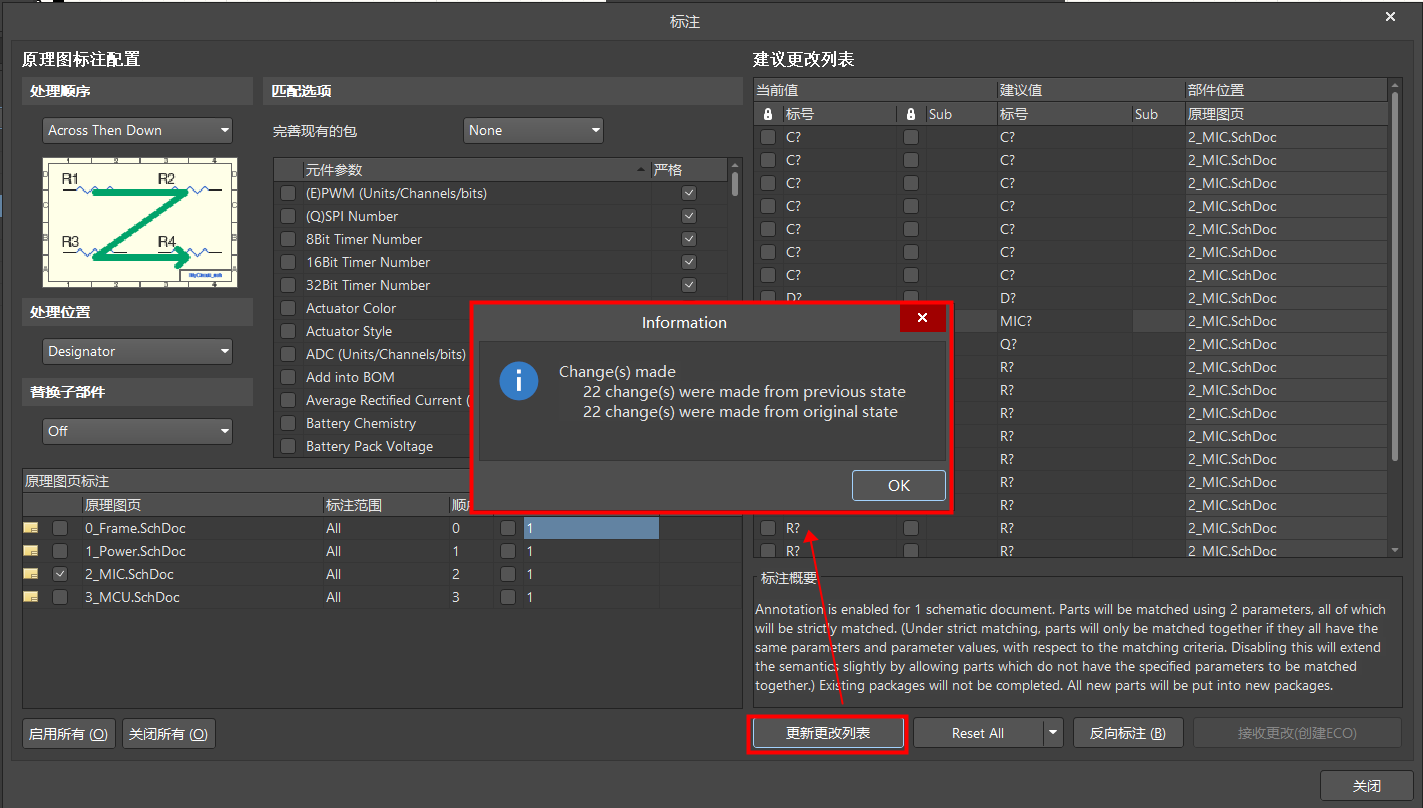The width and height of the screenshot is (1423, 808).
Task: Click the folder icon beside 3_MCU.SchDoc
Action: click(x=32, y=597)
